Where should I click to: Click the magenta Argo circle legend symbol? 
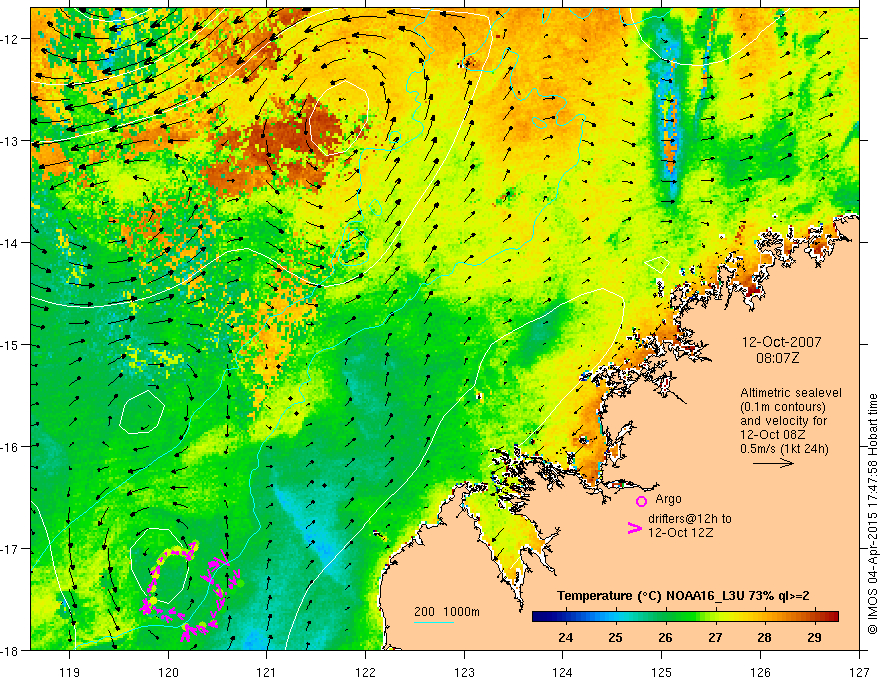(641, 502)
